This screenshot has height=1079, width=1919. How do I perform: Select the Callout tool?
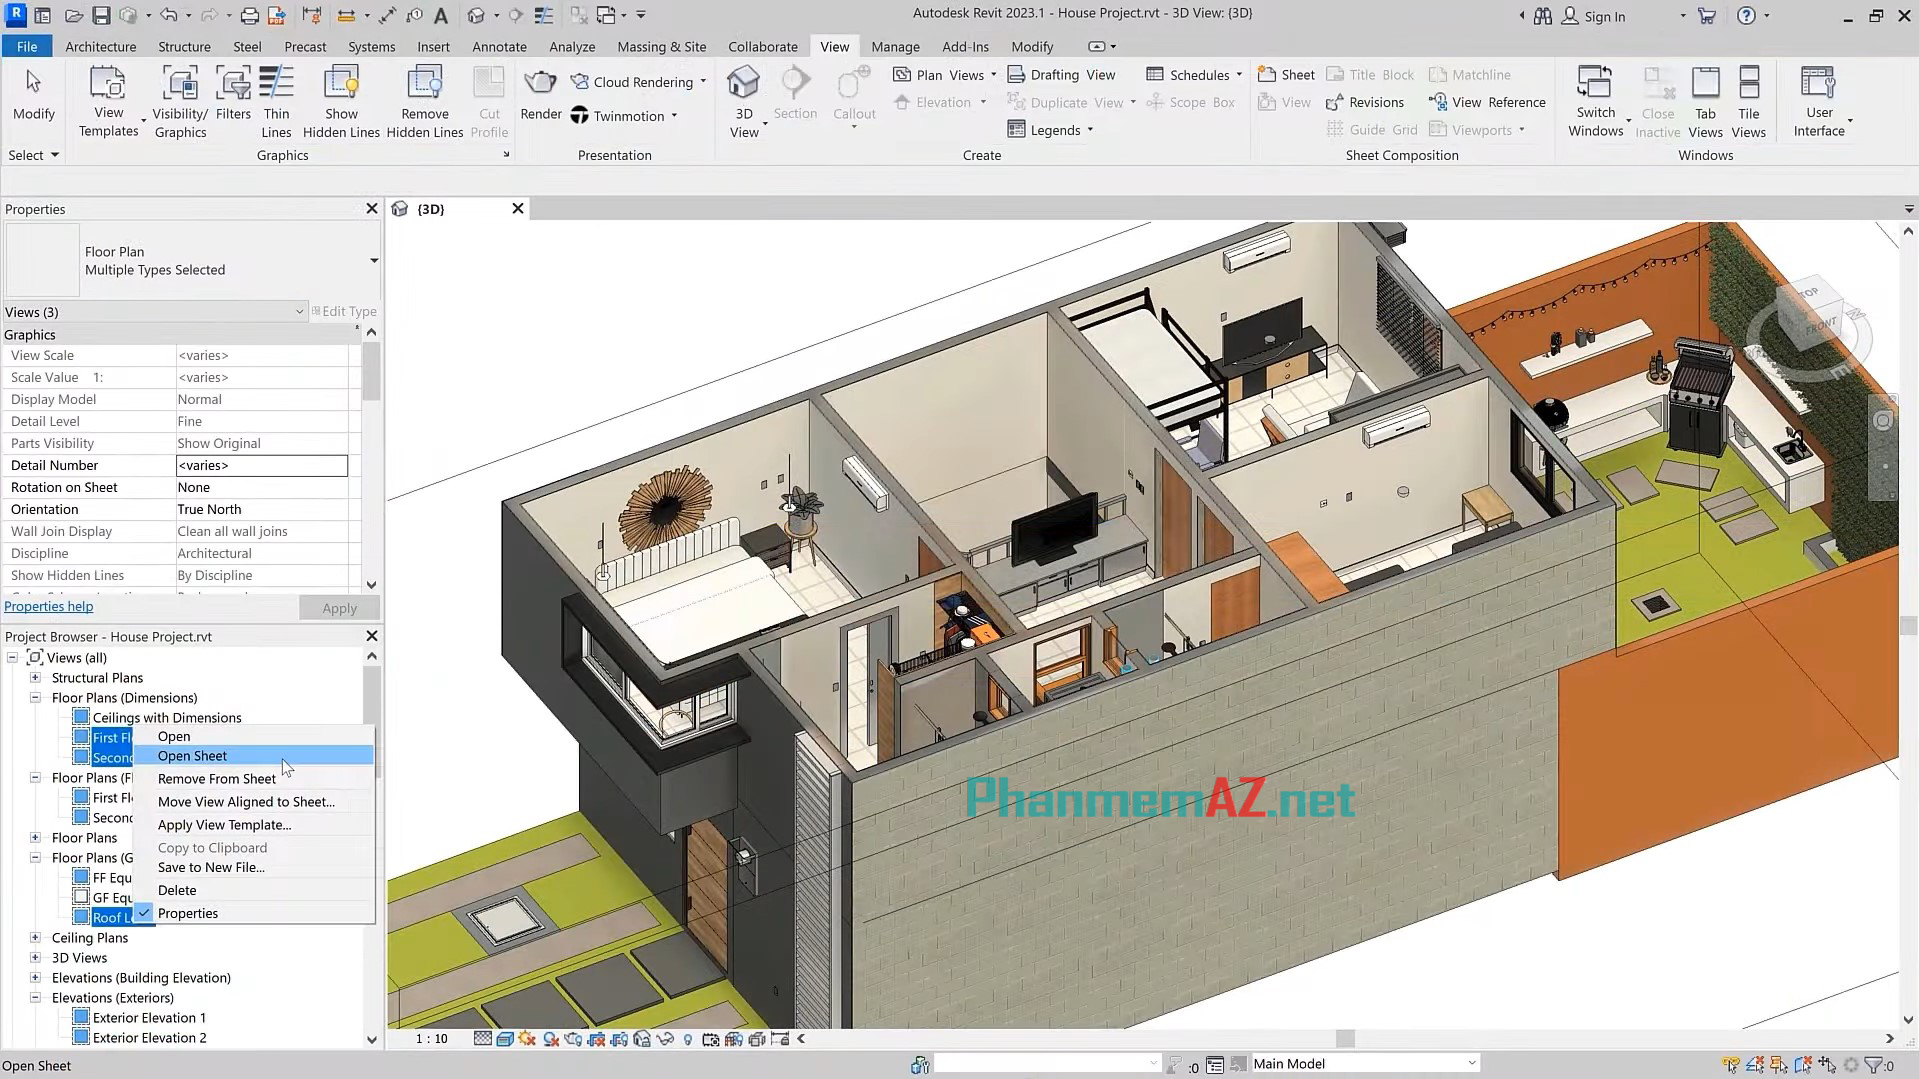coord(853,97)
